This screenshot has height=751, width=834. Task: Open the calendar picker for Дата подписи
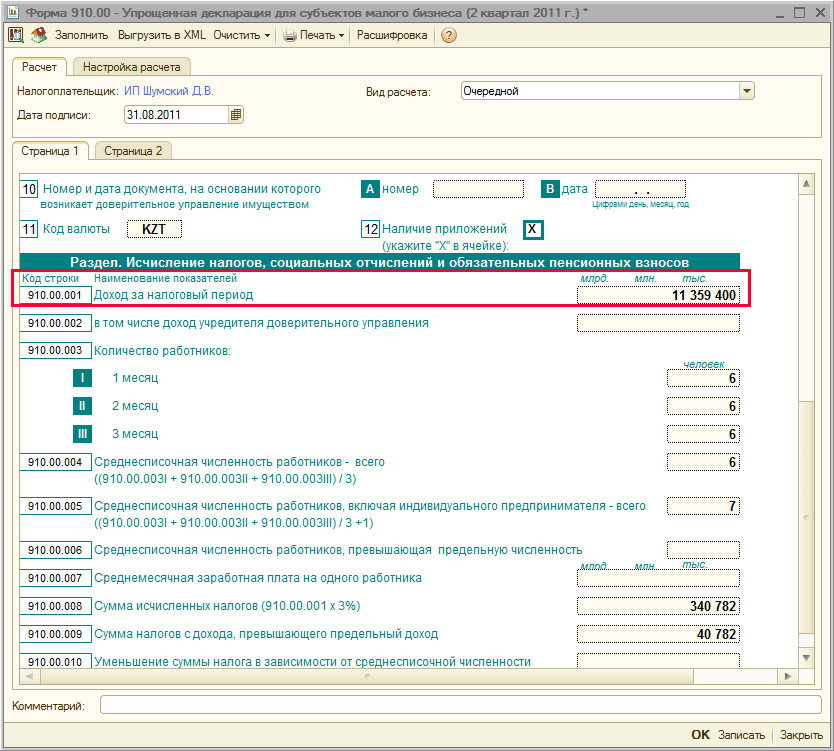236,115
